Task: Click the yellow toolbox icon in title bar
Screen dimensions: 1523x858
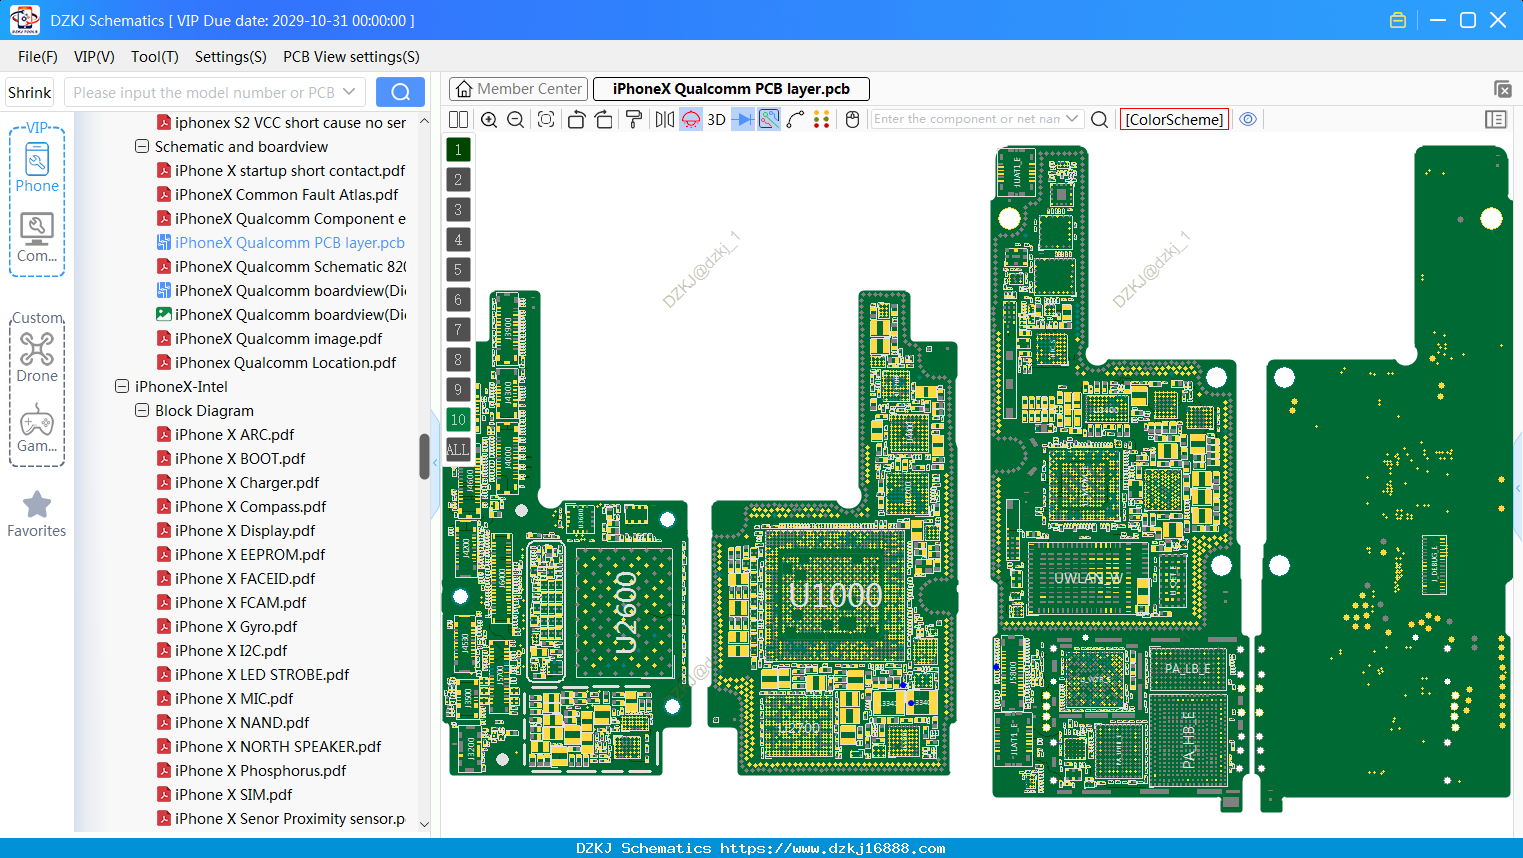Action: 1398,20
